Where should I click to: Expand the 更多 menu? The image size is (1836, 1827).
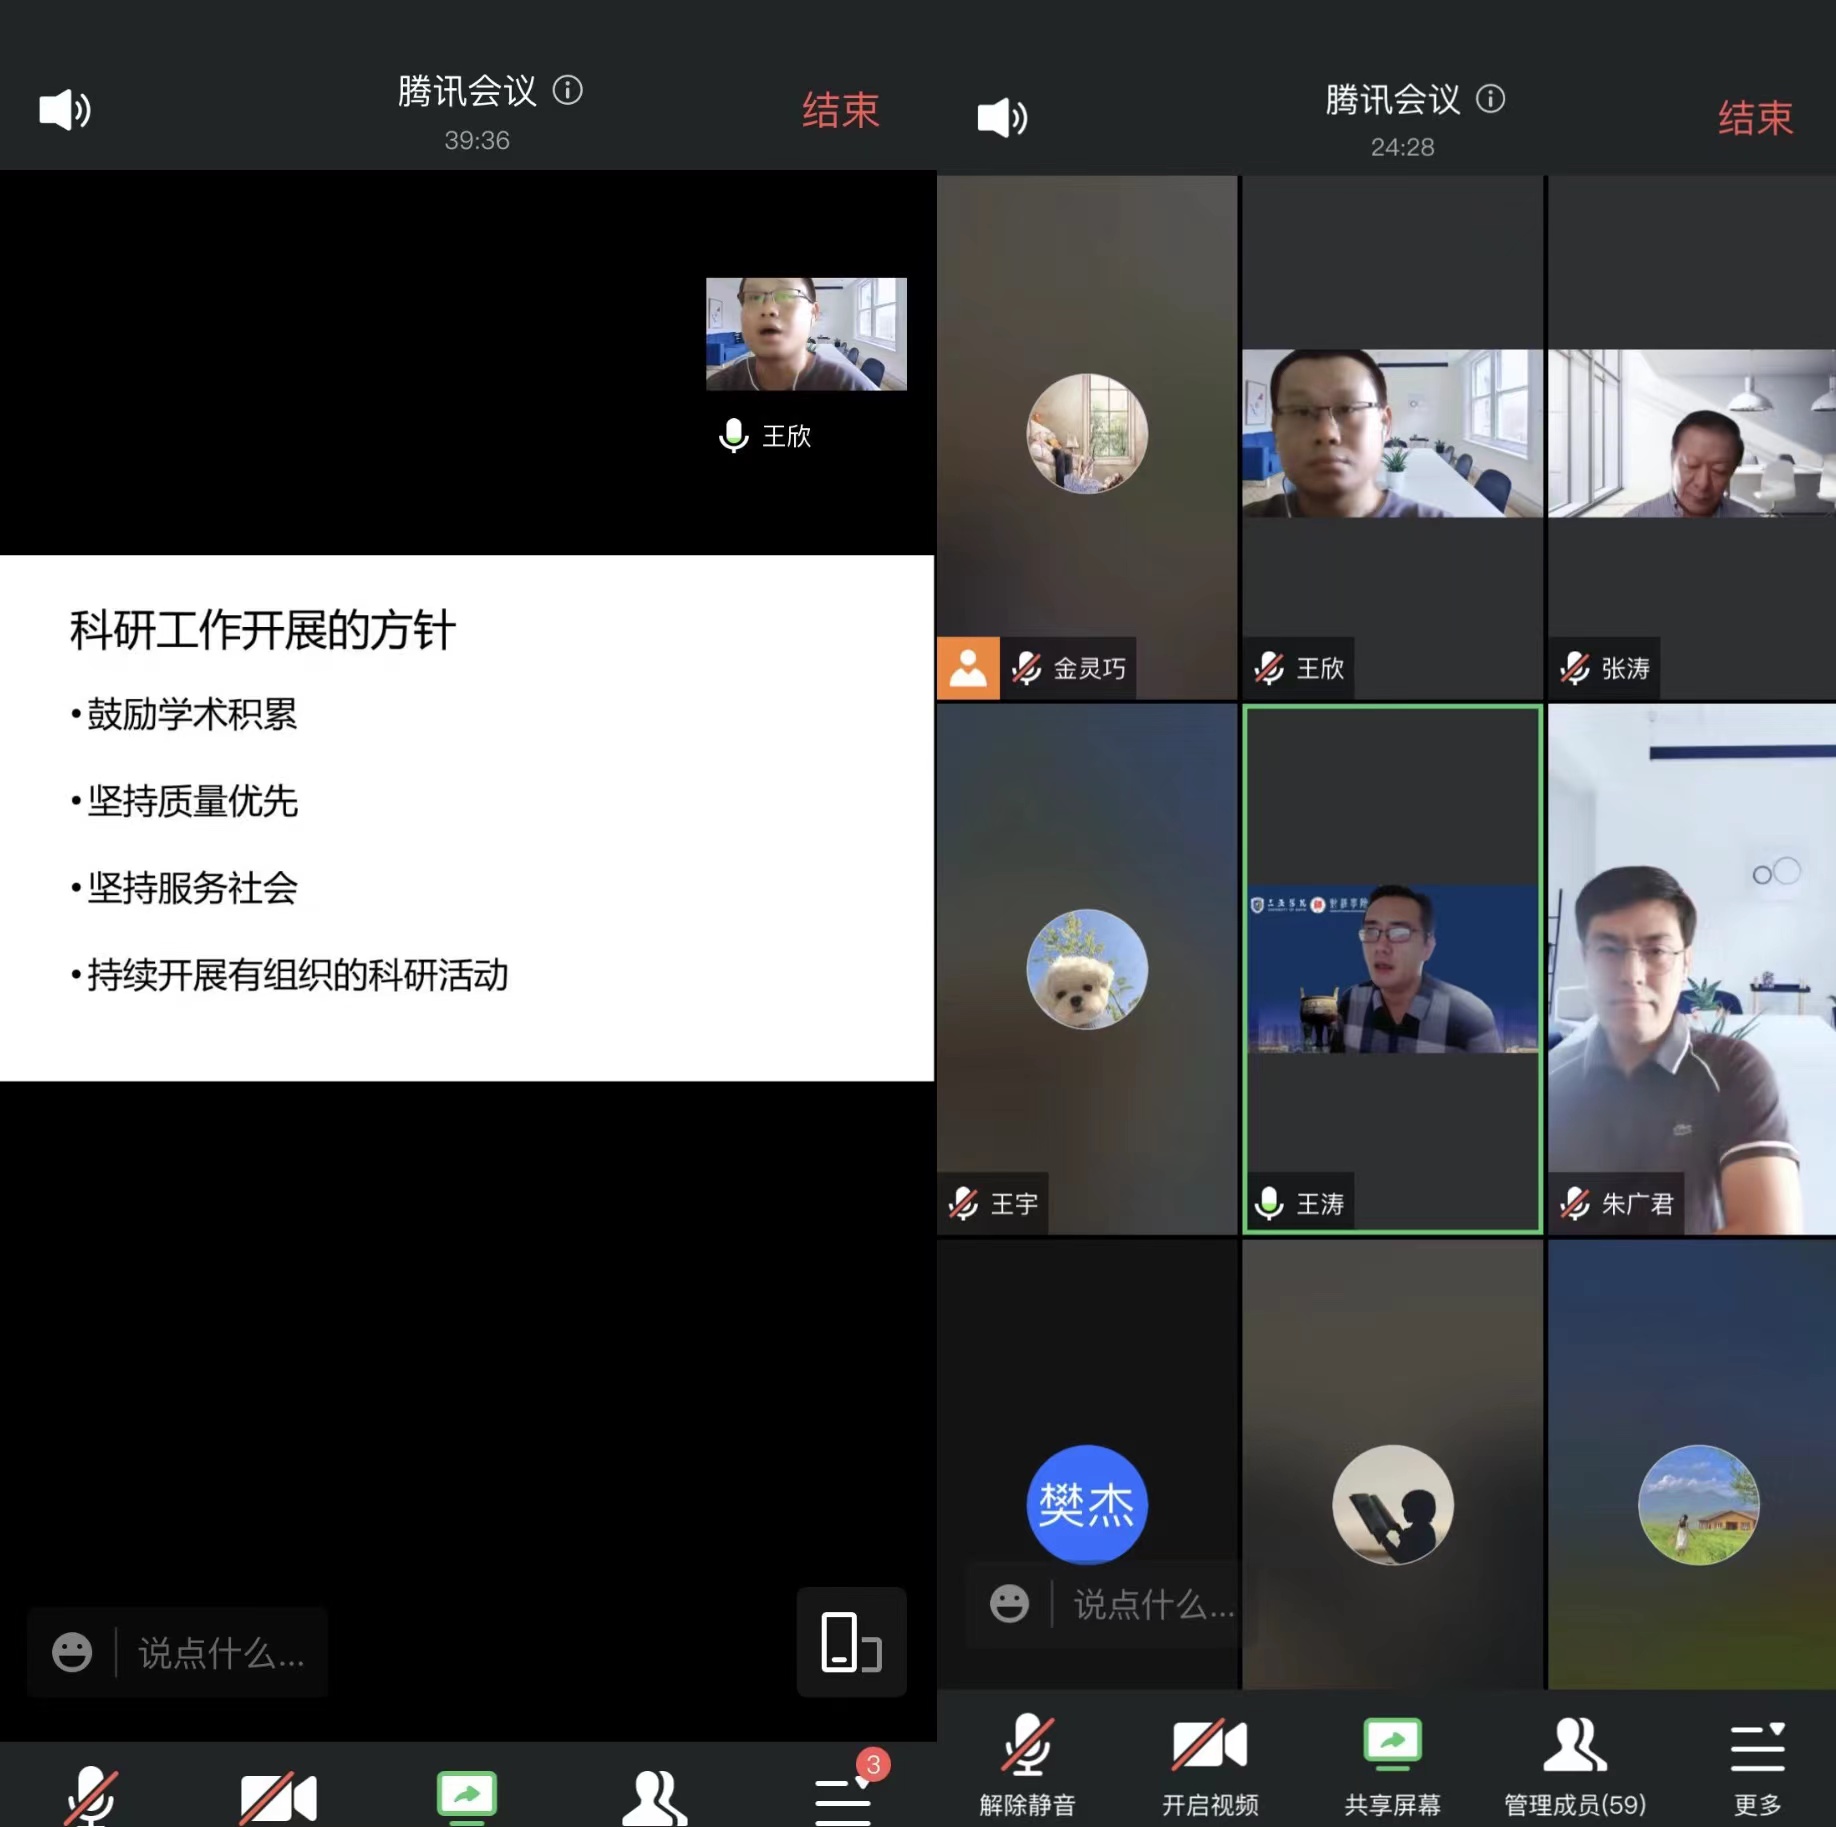click(x=1757, y=1765)
